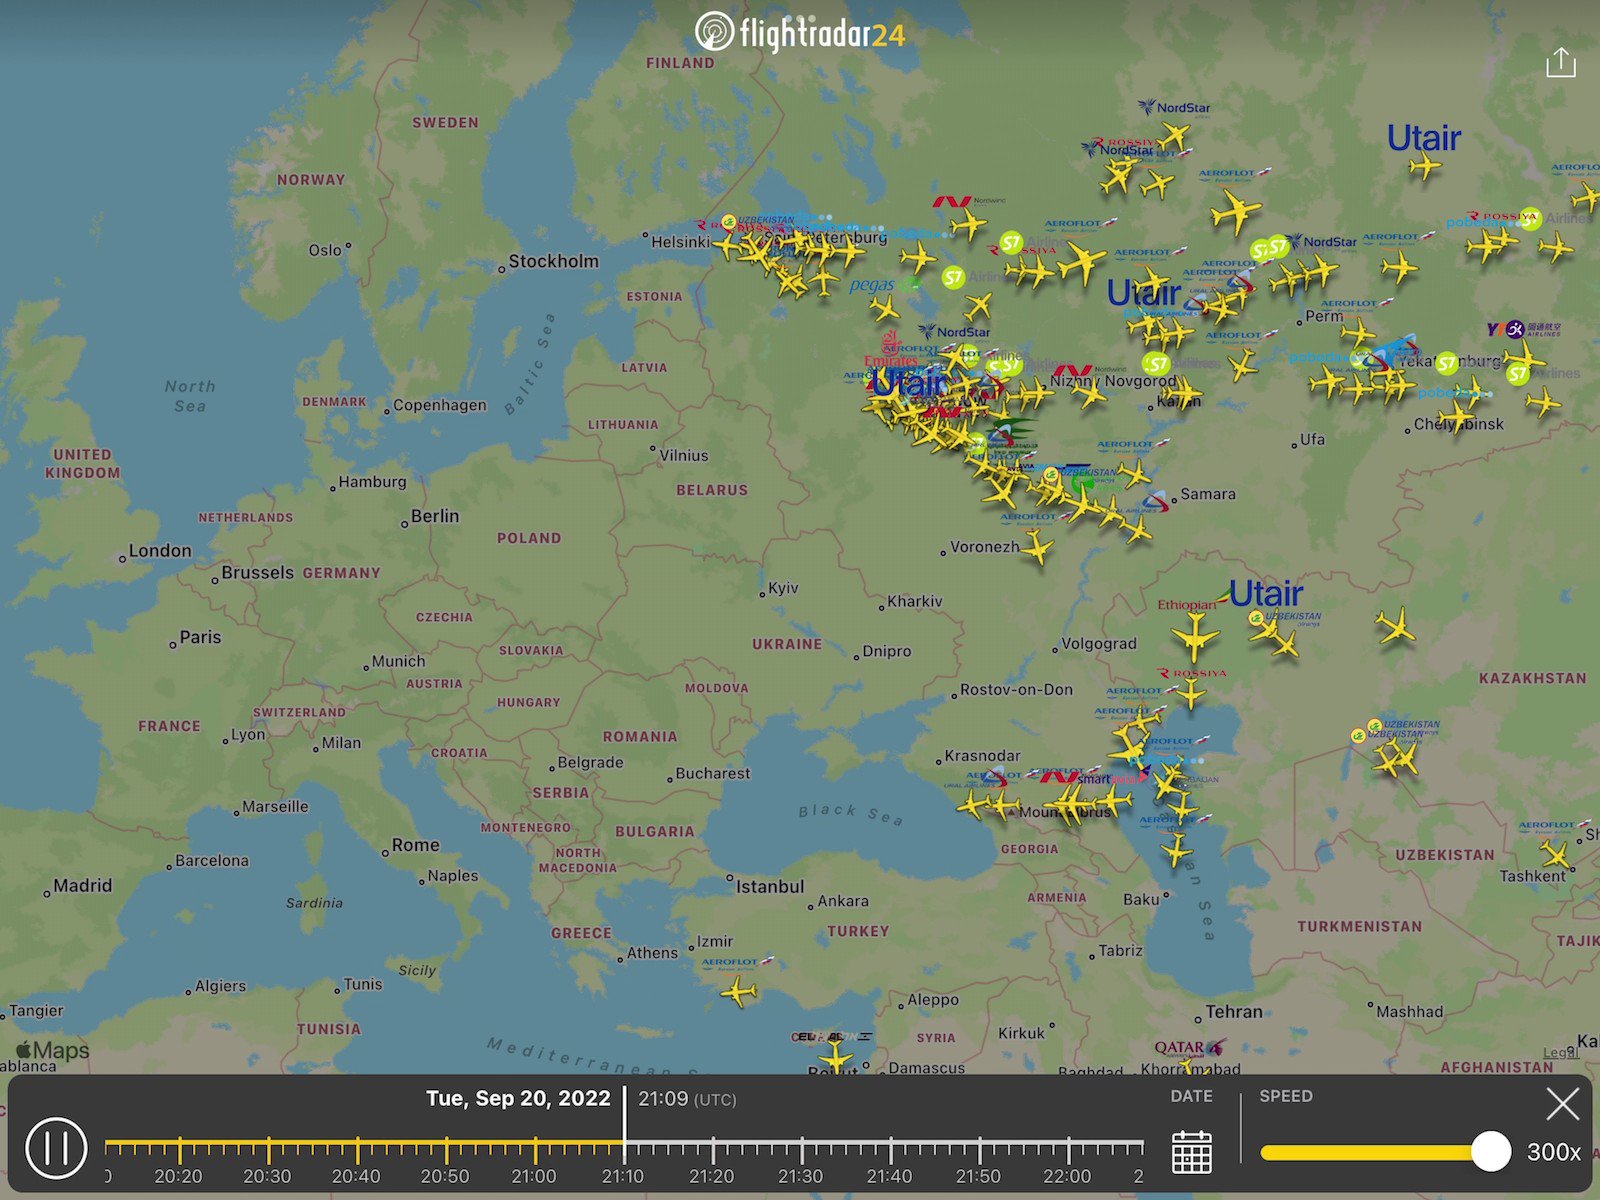Click the Copenhagen city label
Image resolution: width=1600 pixels, height=1200 pixels.
[x=440, y=405]
